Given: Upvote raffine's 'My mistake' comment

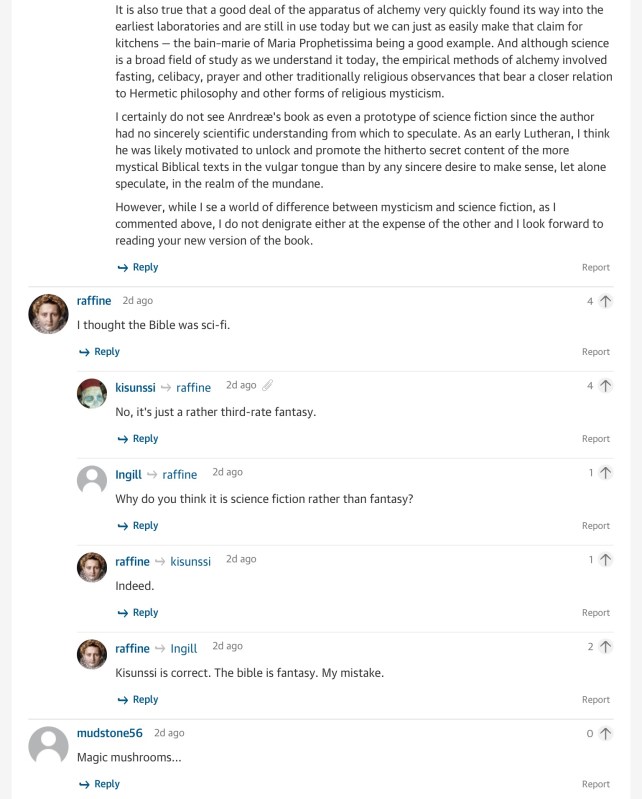Looking at the screenshot, I should (605, 647).
